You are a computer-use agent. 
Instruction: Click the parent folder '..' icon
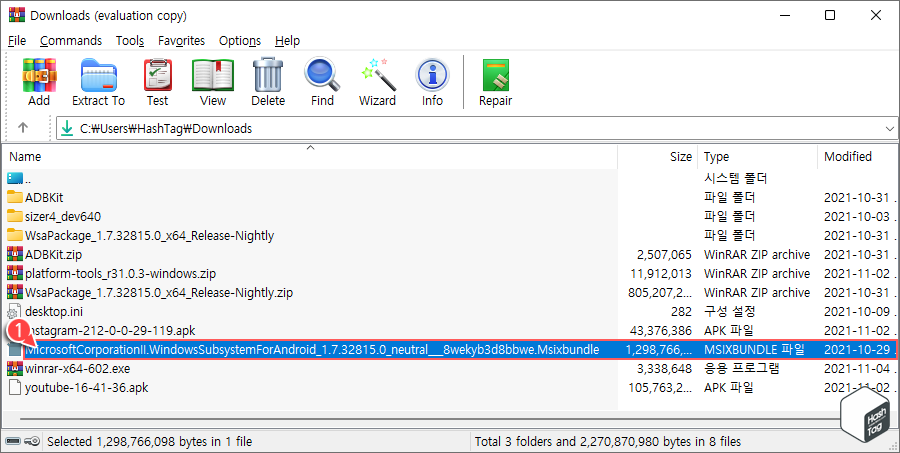pos(15,178)
